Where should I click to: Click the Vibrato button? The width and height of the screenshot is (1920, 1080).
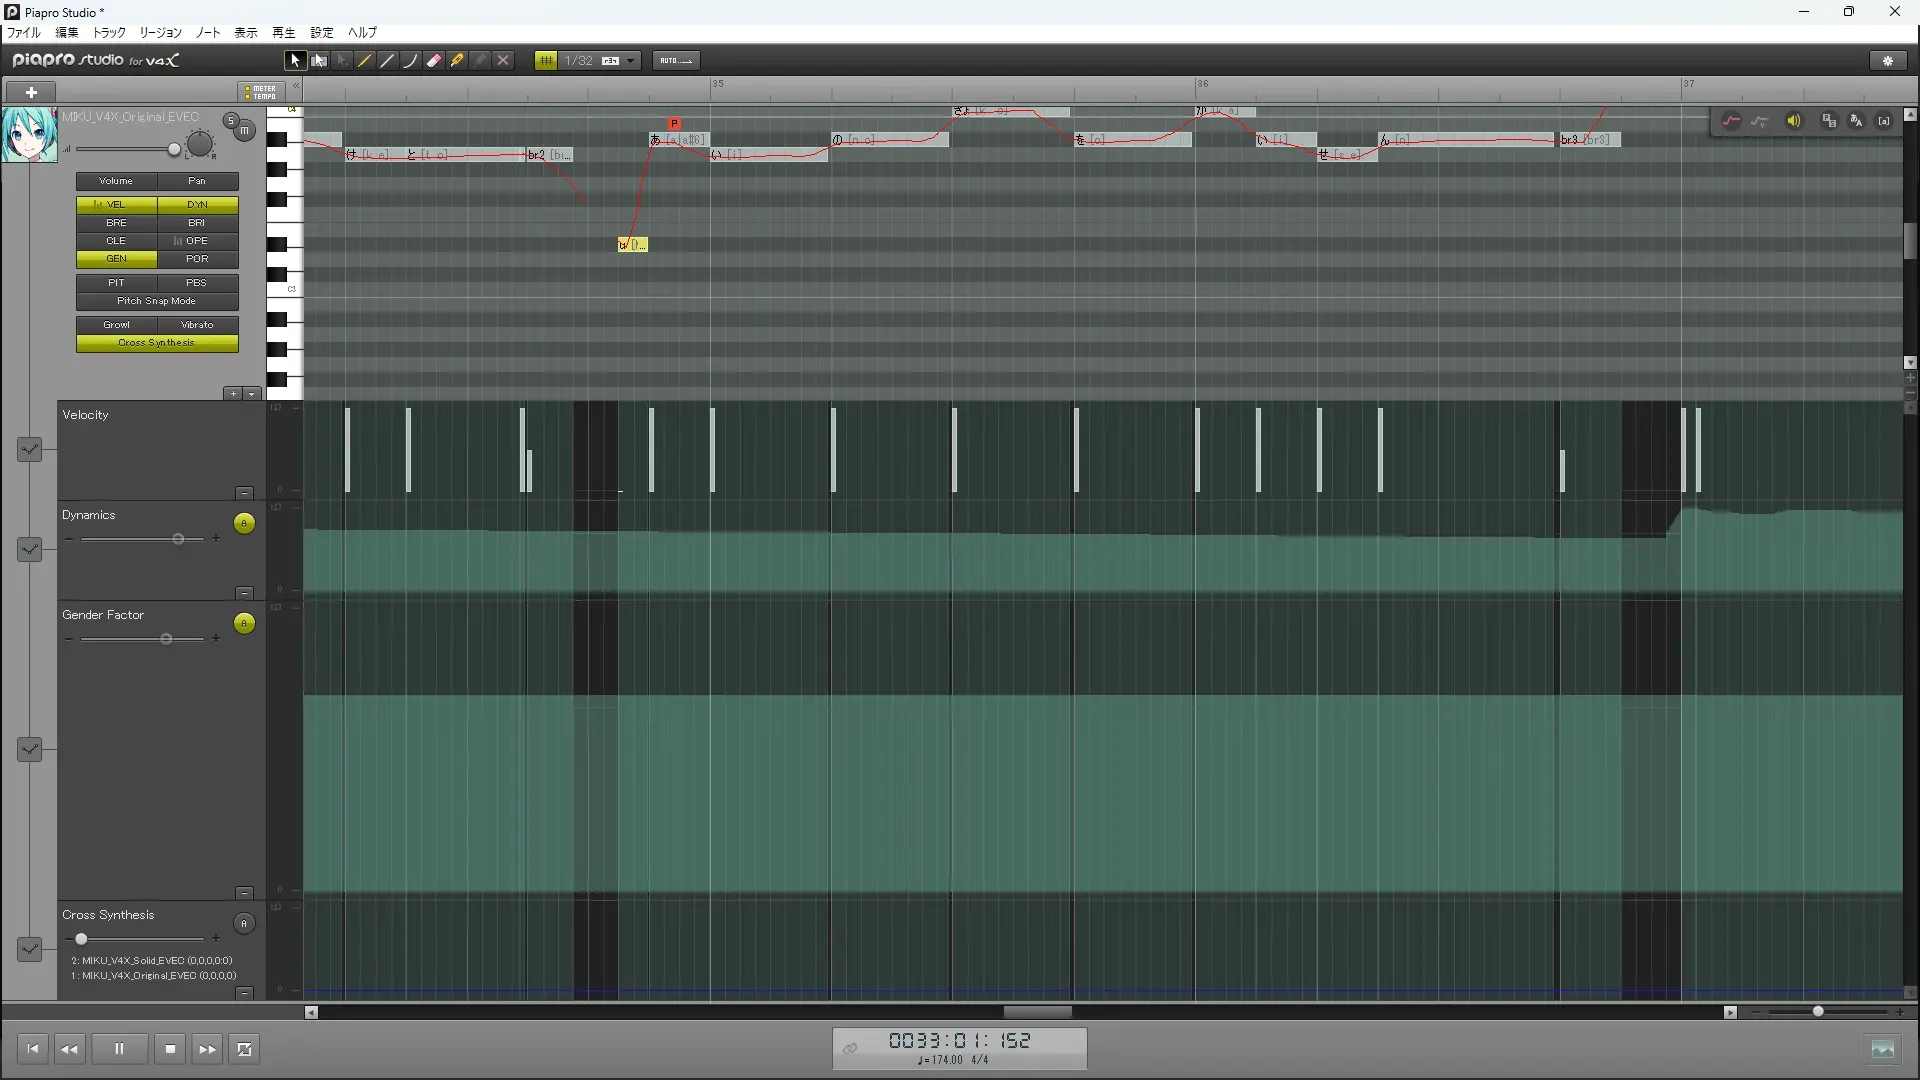(197, 325)
